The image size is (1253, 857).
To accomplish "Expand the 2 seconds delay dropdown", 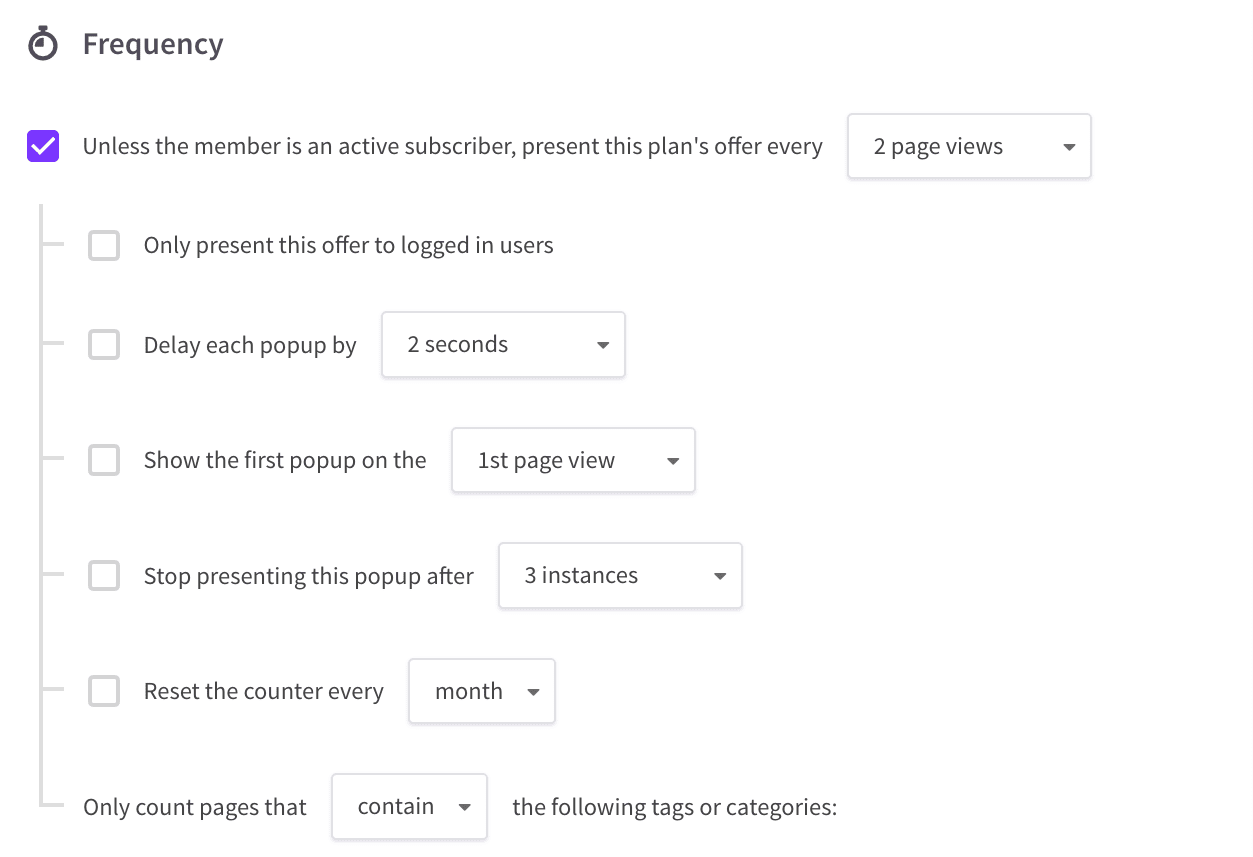I will tap(503, 345).
